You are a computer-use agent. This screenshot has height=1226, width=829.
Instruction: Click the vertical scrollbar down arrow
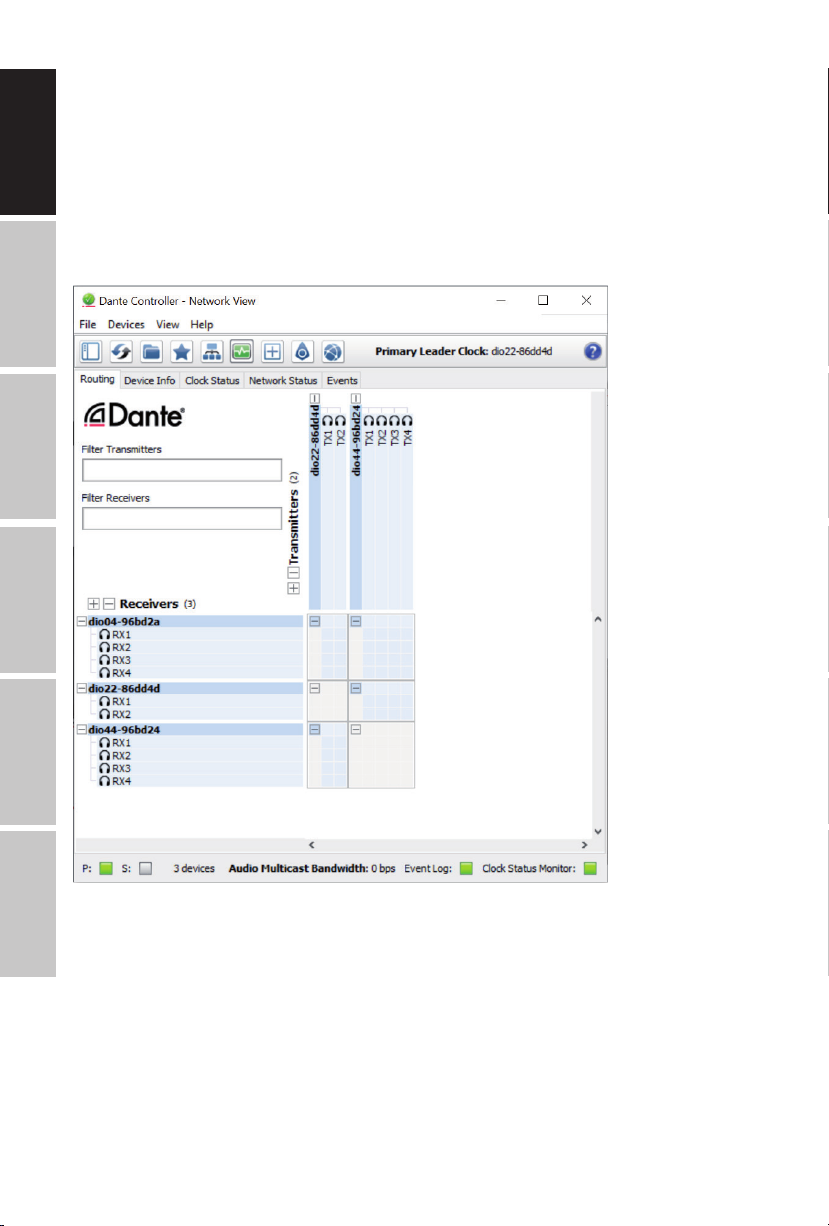click(x=598, y=831)
